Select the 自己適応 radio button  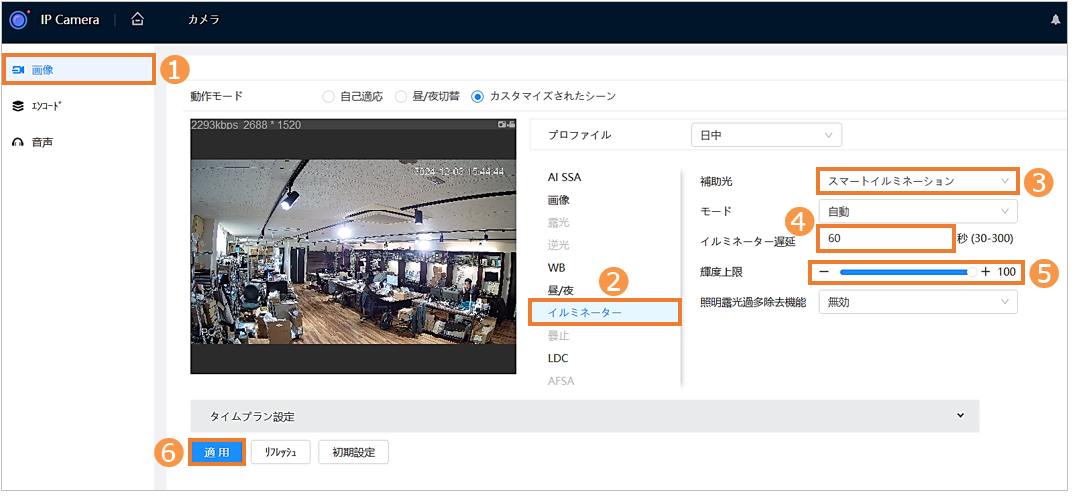[328, 97]
